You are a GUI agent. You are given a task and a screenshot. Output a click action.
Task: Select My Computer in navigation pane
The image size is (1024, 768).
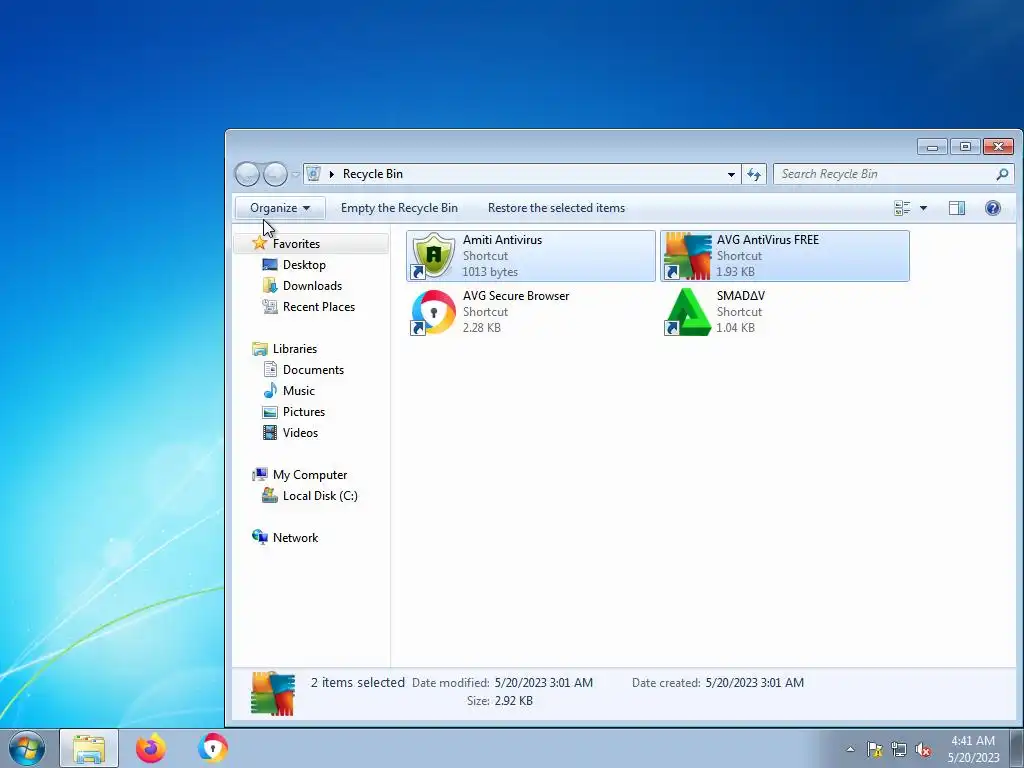[x=310, y=475]
